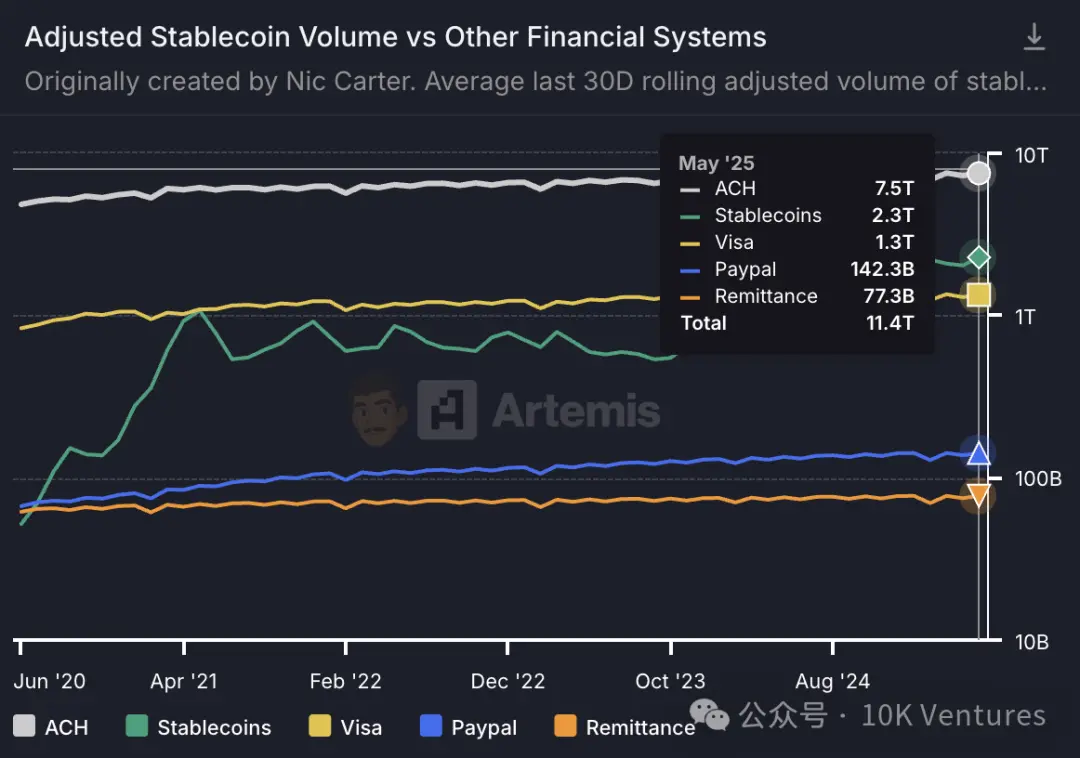Click the Apr '21 x-axis label
This screenshot has height=758, width=1080.
pyautogui.click(x=184, y=681)
